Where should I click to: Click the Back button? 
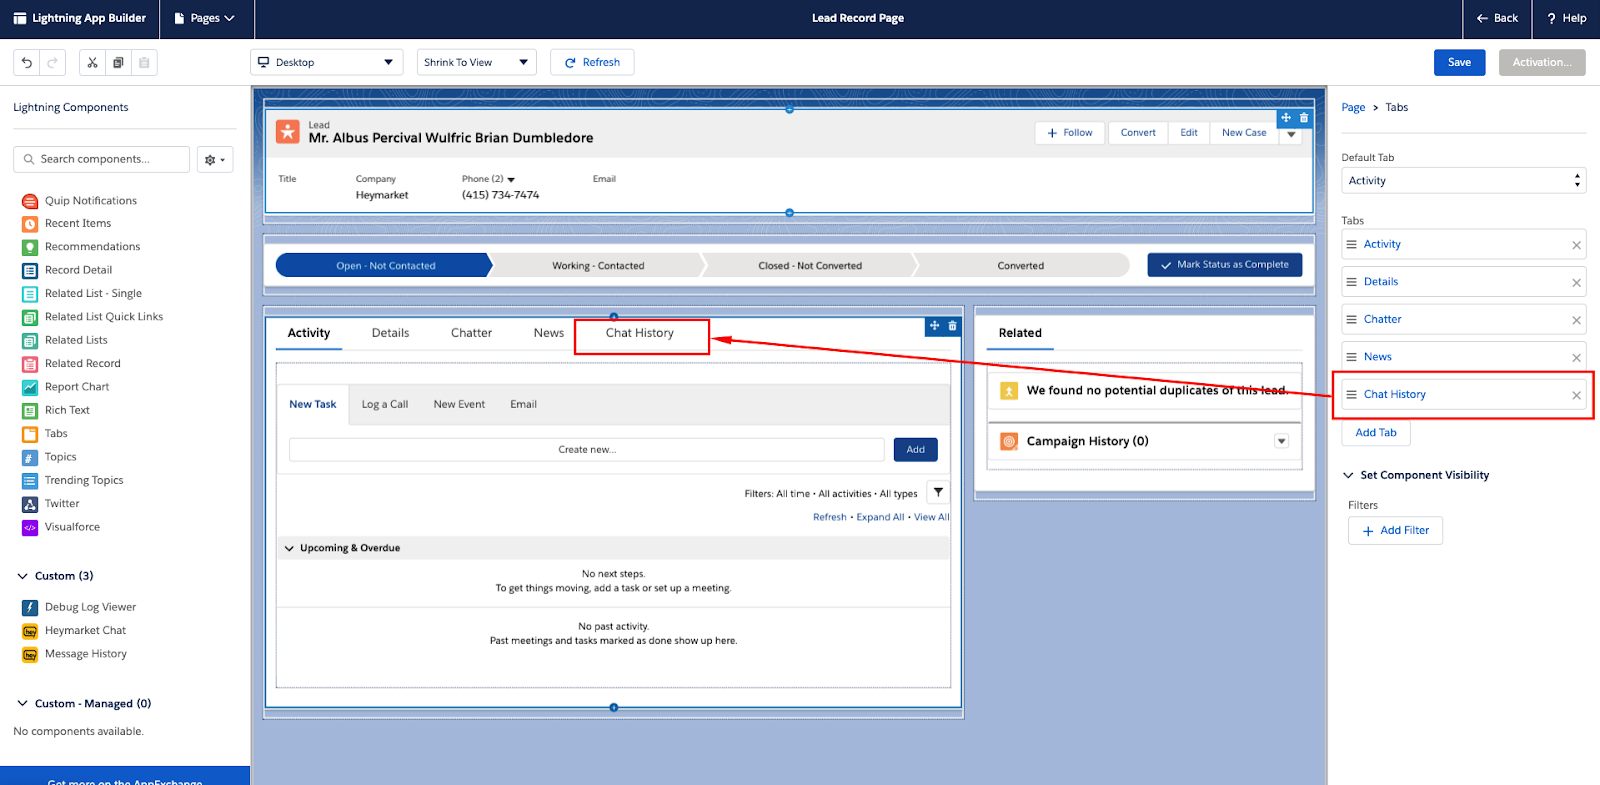pos(1497,18)
